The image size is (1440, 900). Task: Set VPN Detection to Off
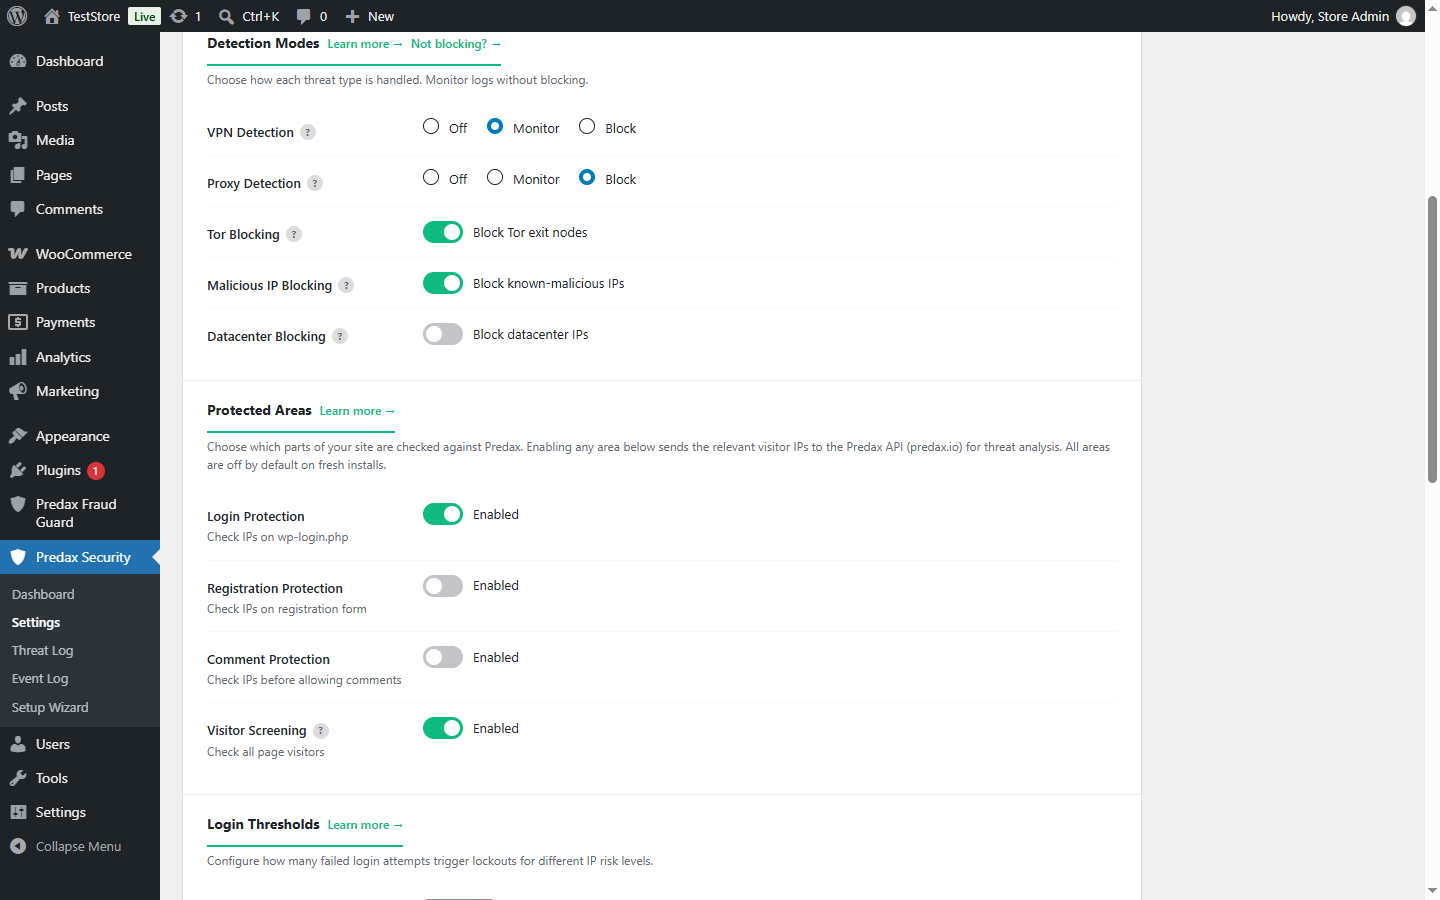coord(431,126)
